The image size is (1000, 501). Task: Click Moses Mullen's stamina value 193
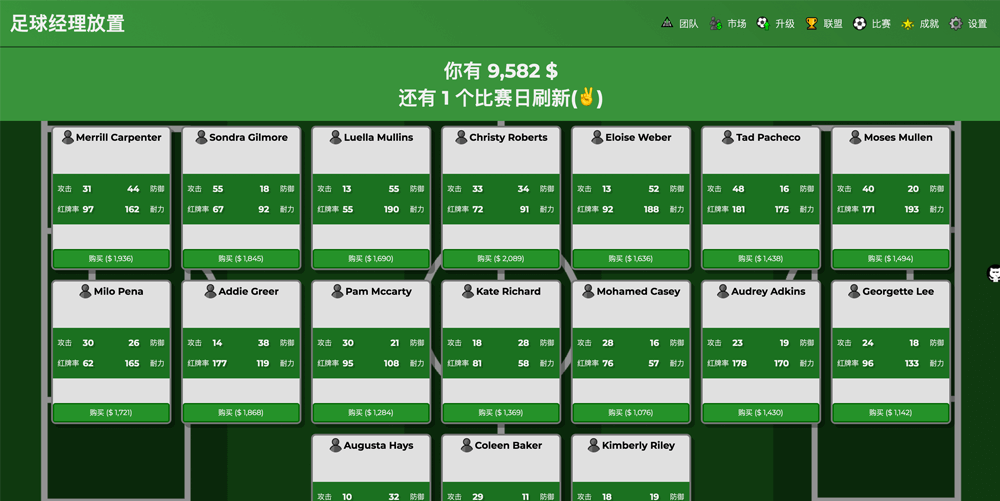(x=911, y=209)
